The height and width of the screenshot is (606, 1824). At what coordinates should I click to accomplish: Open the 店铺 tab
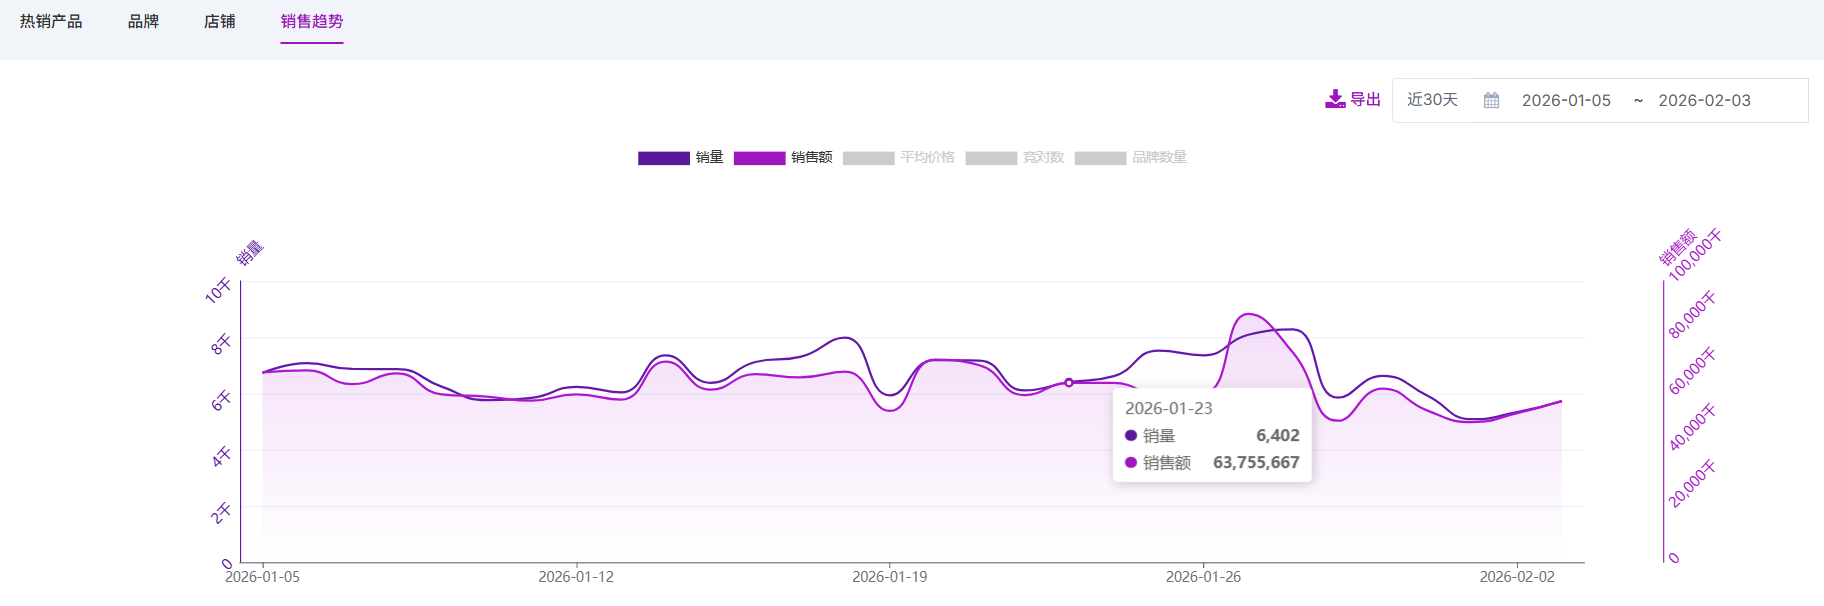coord(219,21)
